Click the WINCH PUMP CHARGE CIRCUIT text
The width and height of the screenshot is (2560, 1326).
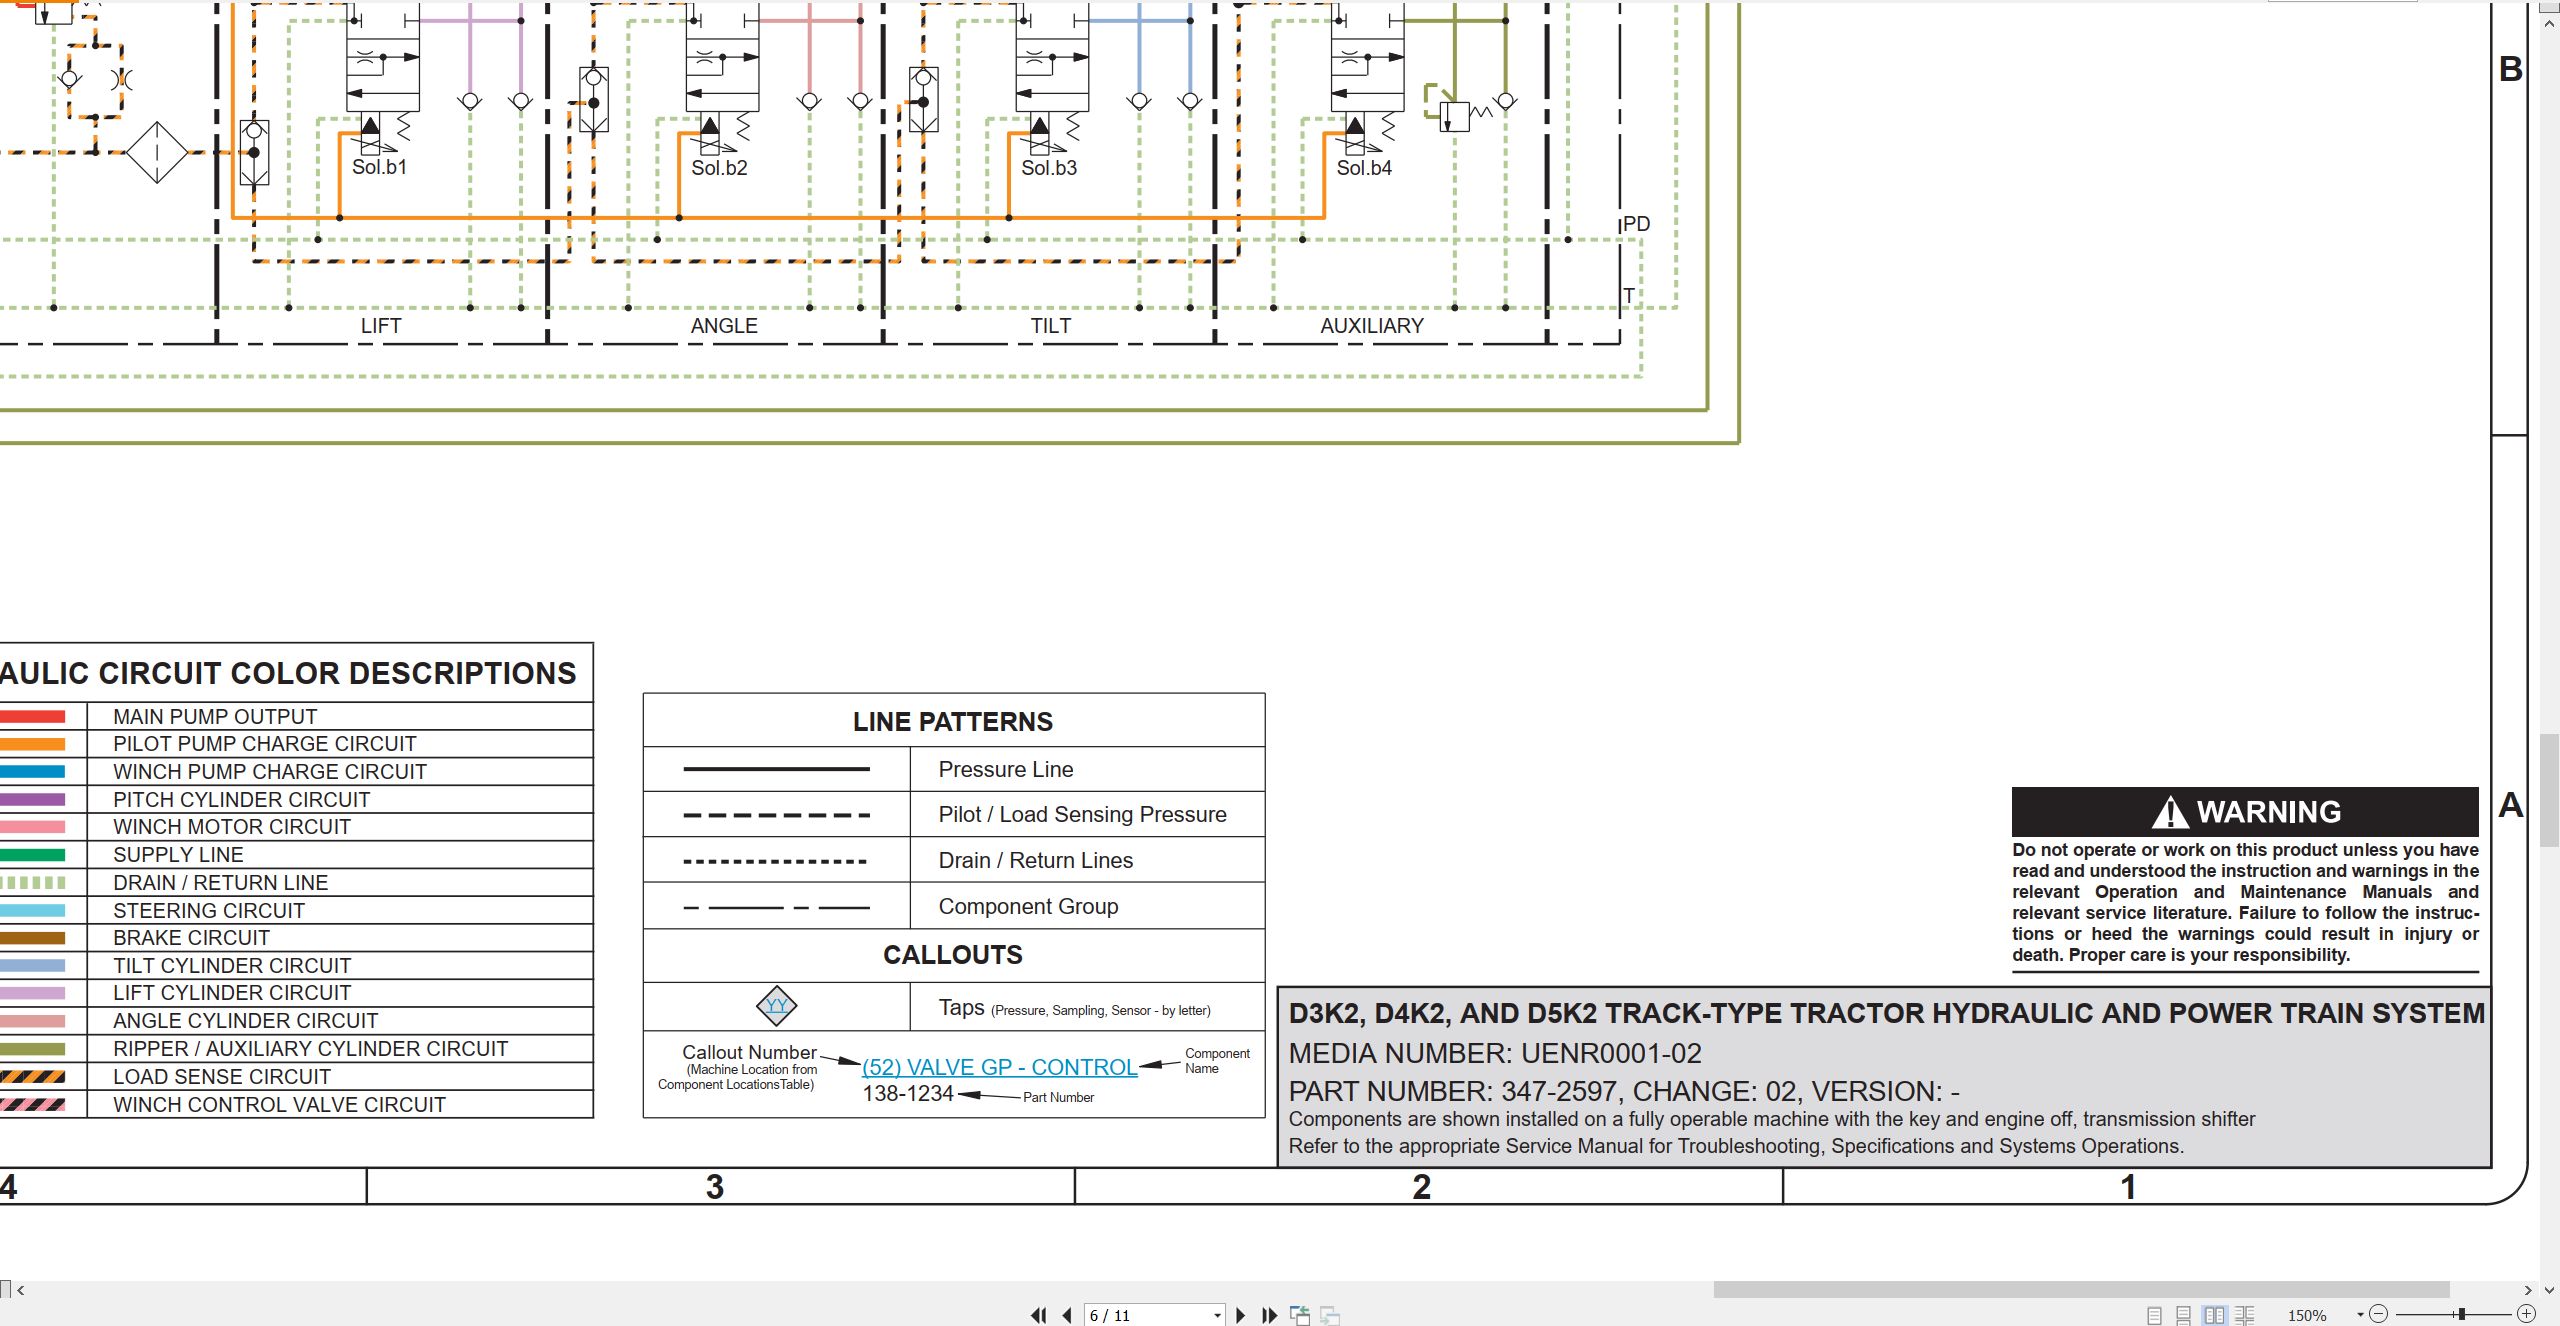[270, 772]
